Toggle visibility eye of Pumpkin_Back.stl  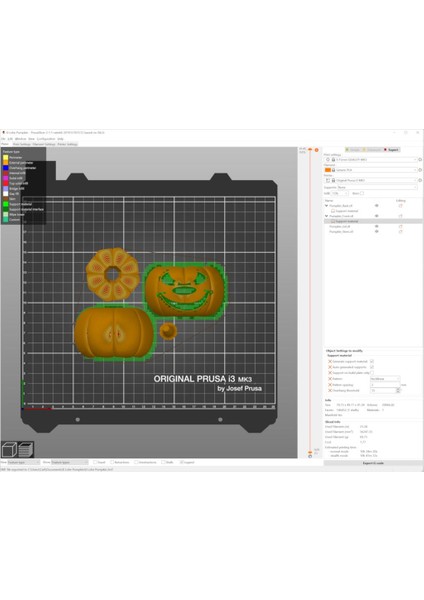[x=377, y=206]
